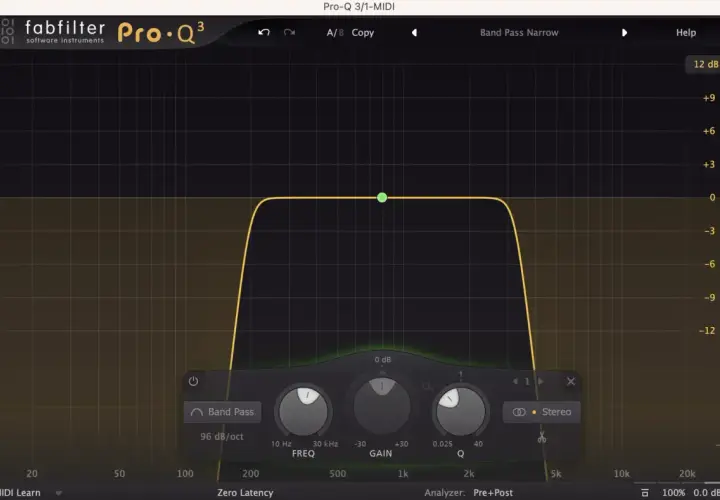
Task: Click the output options icon beside 100%
Action: 645,493
